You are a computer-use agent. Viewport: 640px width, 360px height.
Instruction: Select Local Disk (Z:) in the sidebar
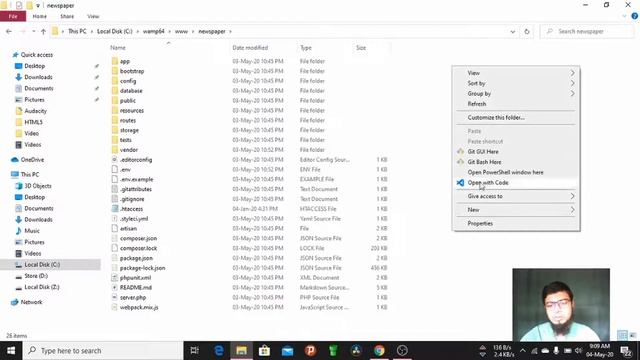42,287
